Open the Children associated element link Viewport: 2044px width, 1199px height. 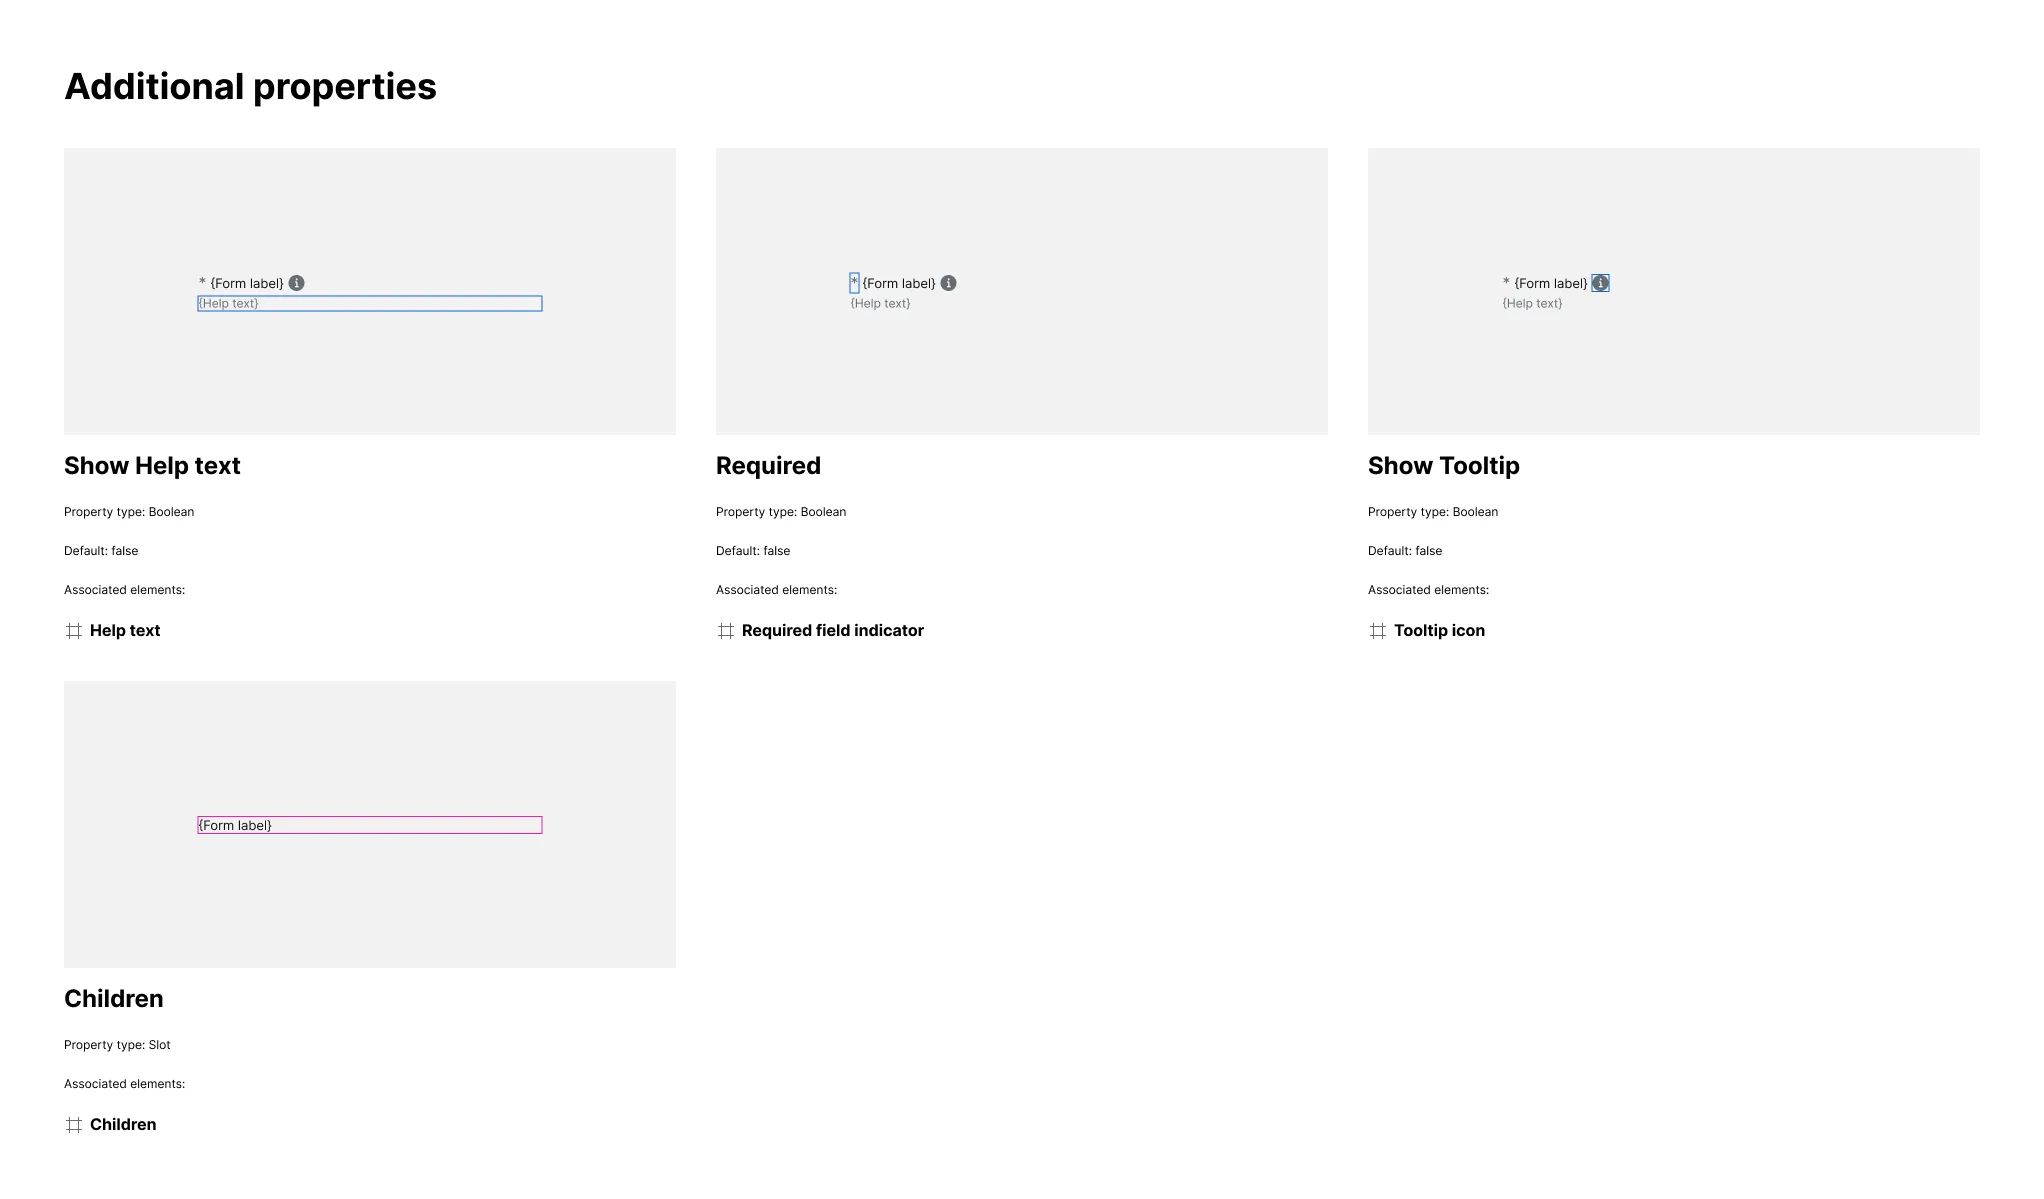[123, 1124]
